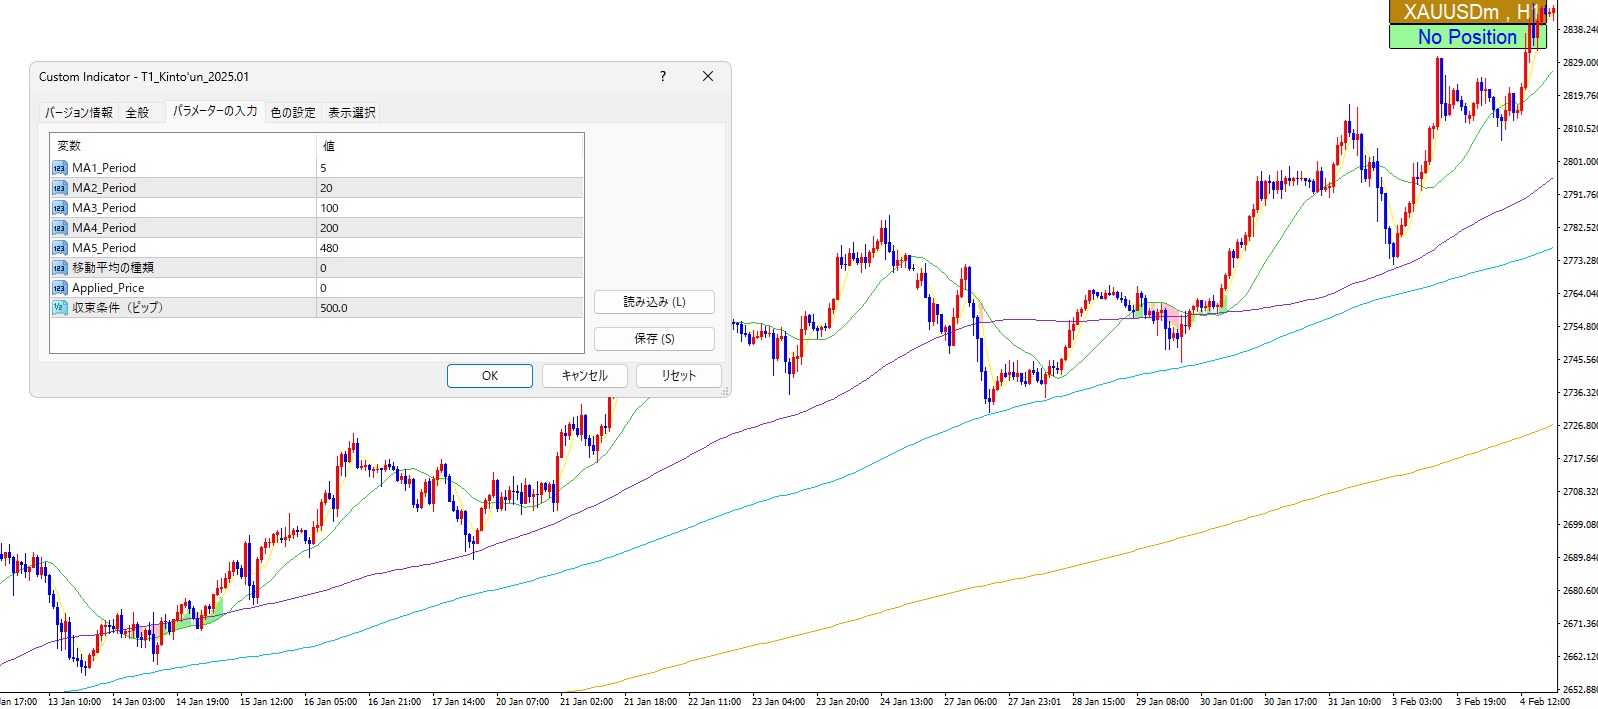Open the バージョン情報 tab
The width and height of the screenshot is (1598, 709).
coord(78,113)
